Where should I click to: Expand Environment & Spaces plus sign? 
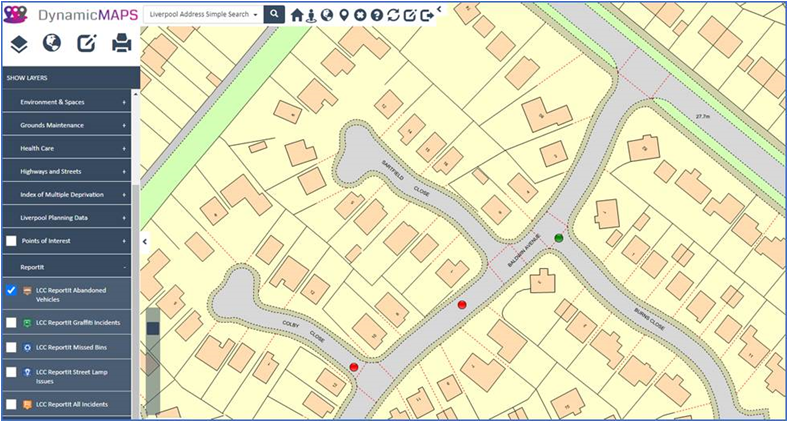pos(124,102)
